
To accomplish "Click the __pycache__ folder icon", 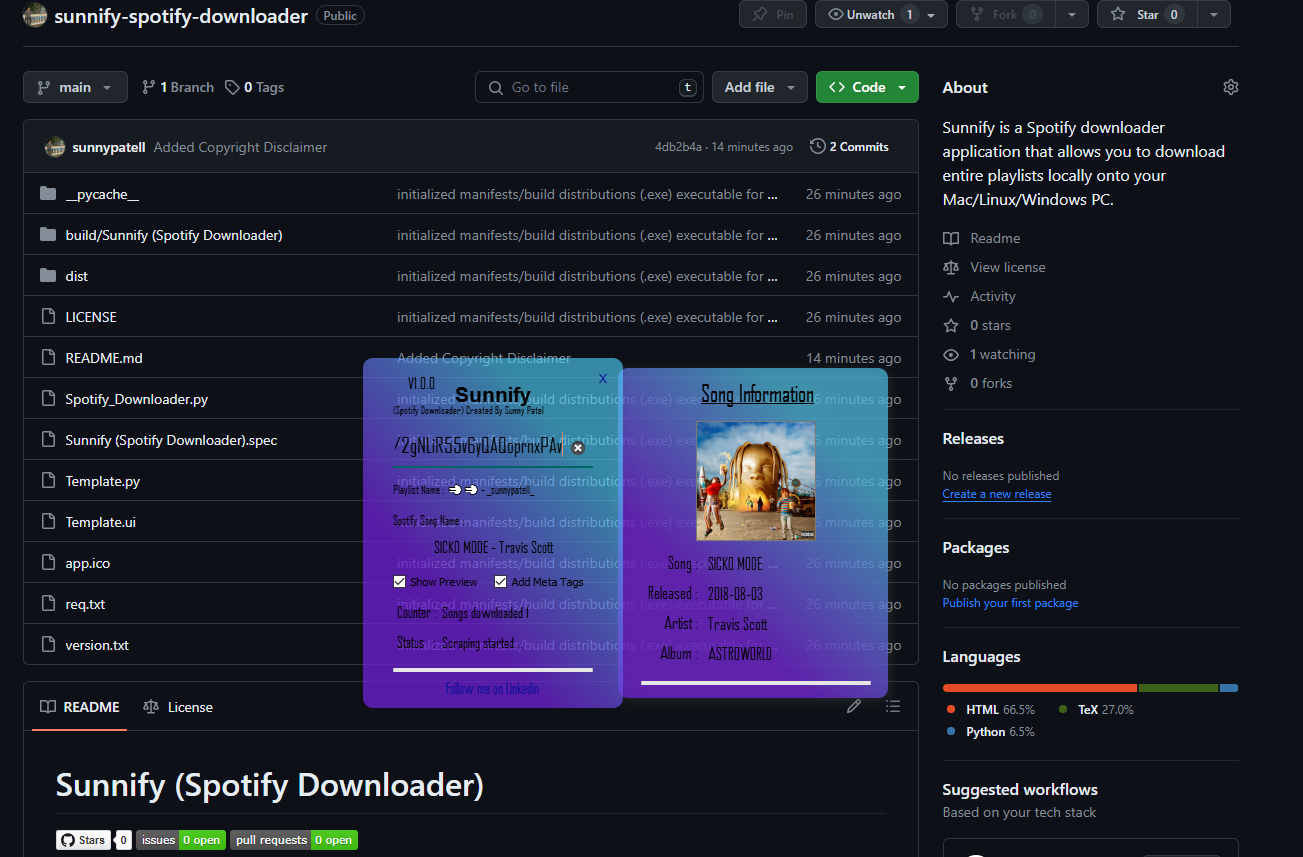I will (x=48, y=194).
